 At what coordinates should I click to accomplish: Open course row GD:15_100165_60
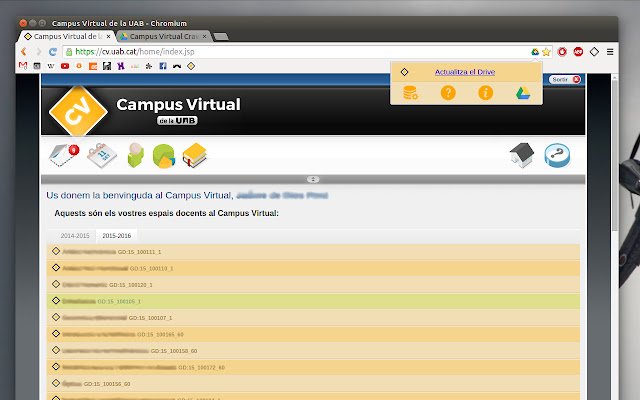click(x=313, y=334)
